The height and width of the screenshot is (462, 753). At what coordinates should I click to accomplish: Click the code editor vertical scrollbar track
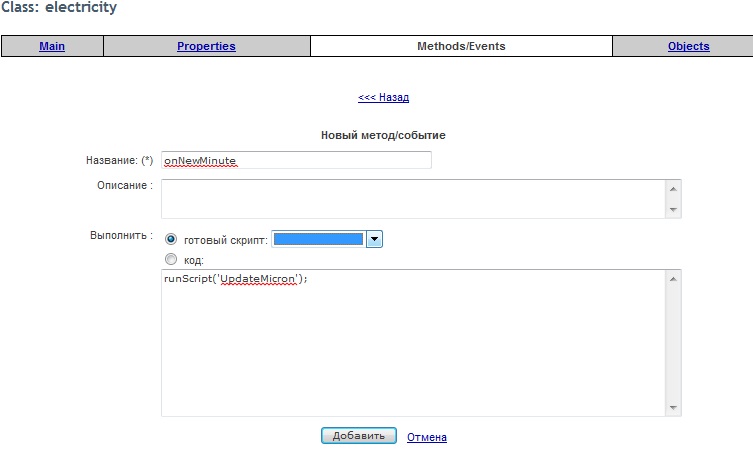click(x=674, y=342)
